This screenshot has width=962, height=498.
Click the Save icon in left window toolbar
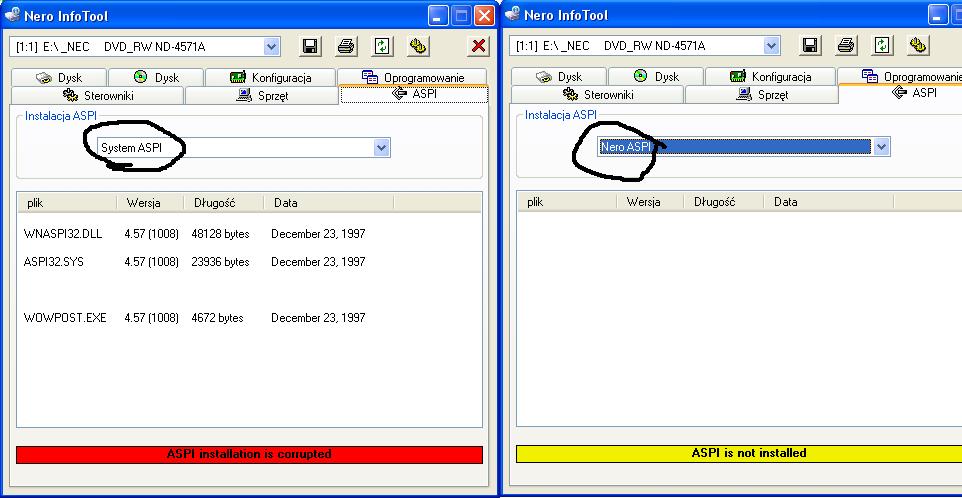pos(310,46)
